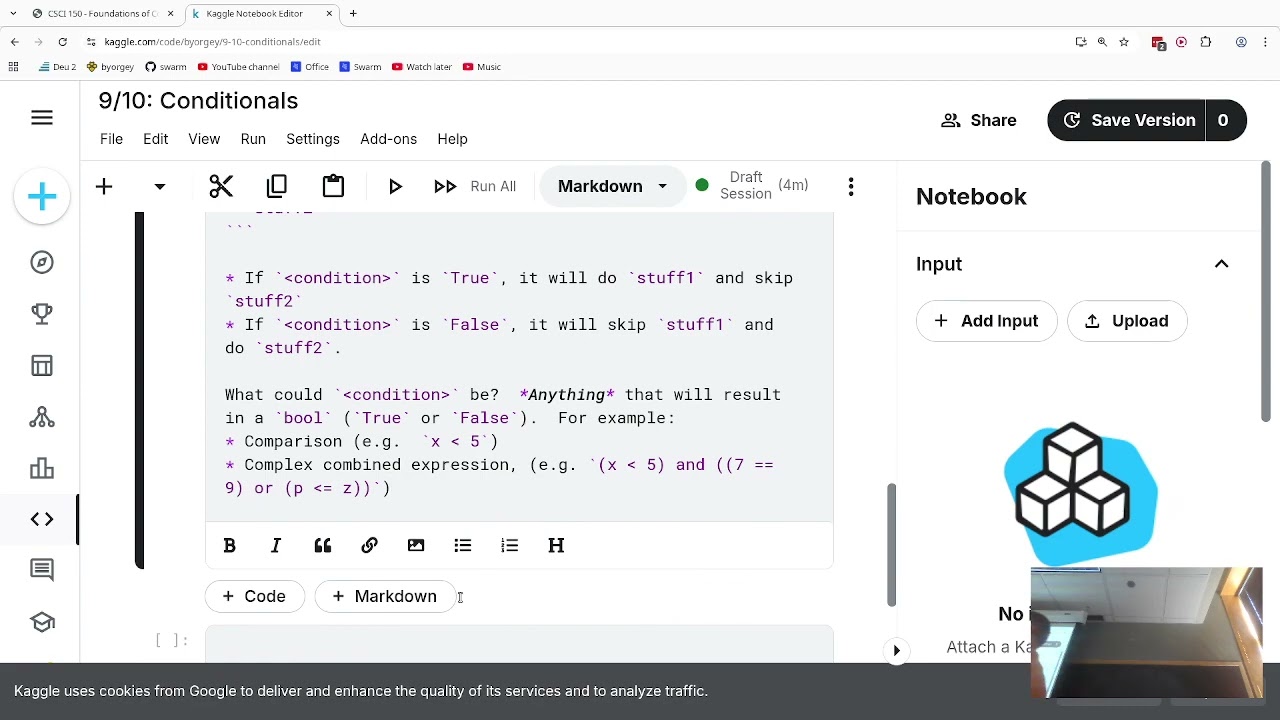Click the blue plus Create button
This screenshot has height=720, width=1280.
[42, 196]
